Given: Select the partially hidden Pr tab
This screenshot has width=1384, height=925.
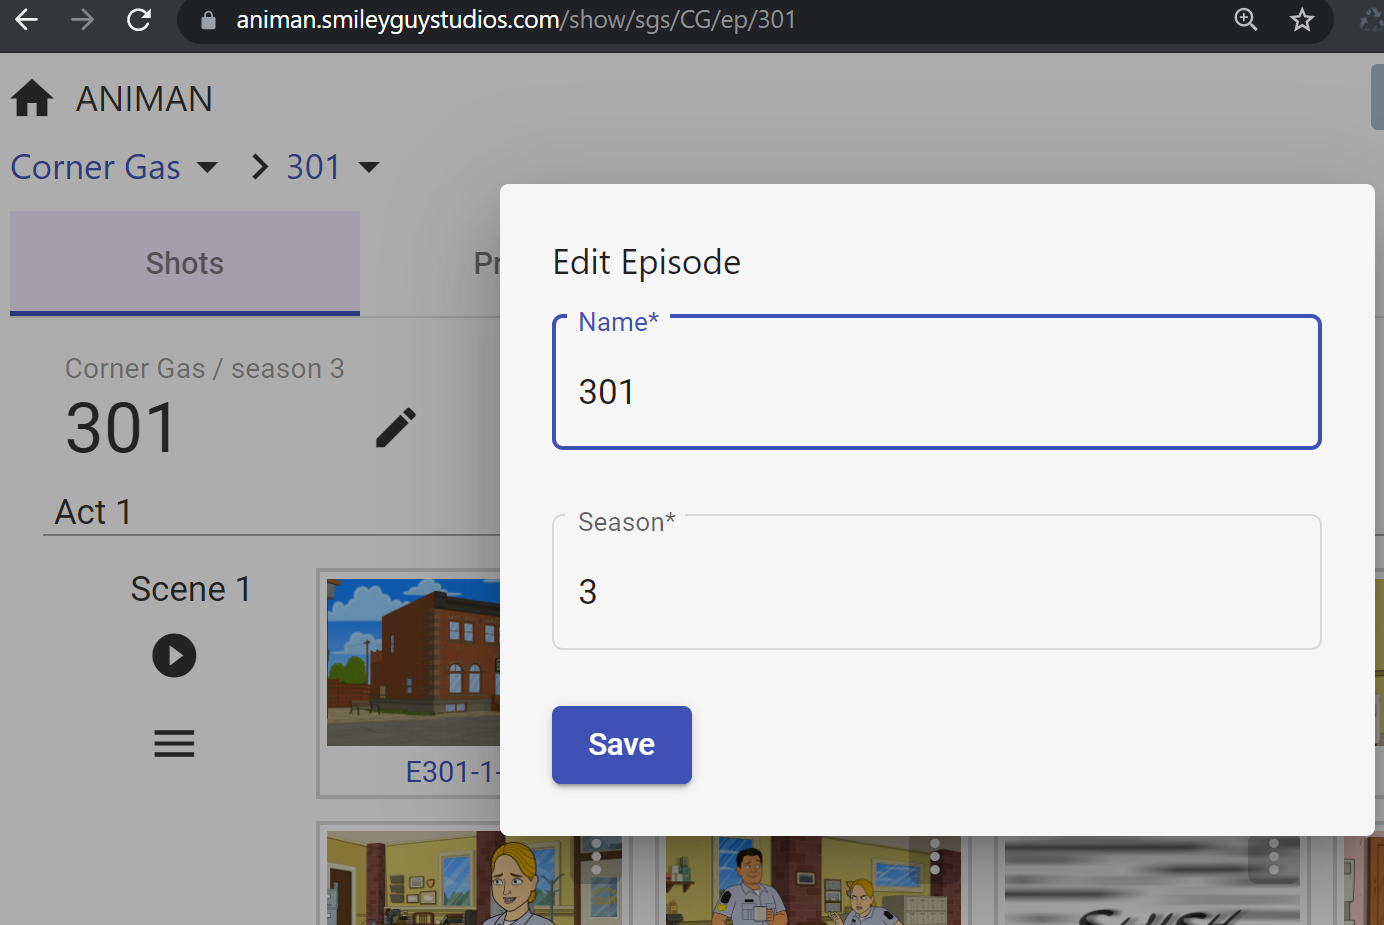Looking at the screenshot, I should tap(486, 263).
